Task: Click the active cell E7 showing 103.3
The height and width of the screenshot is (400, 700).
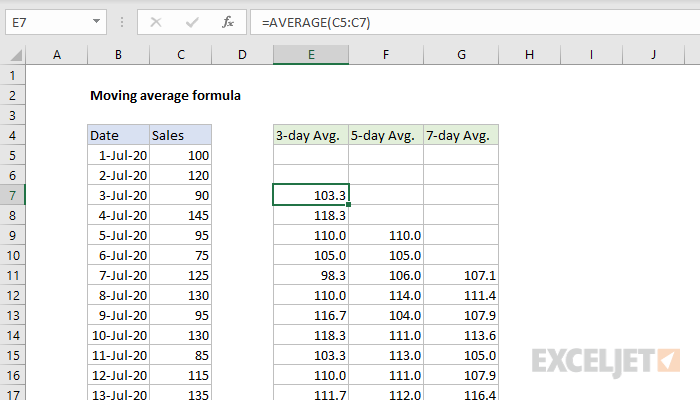Action: [x=311, y=195]
